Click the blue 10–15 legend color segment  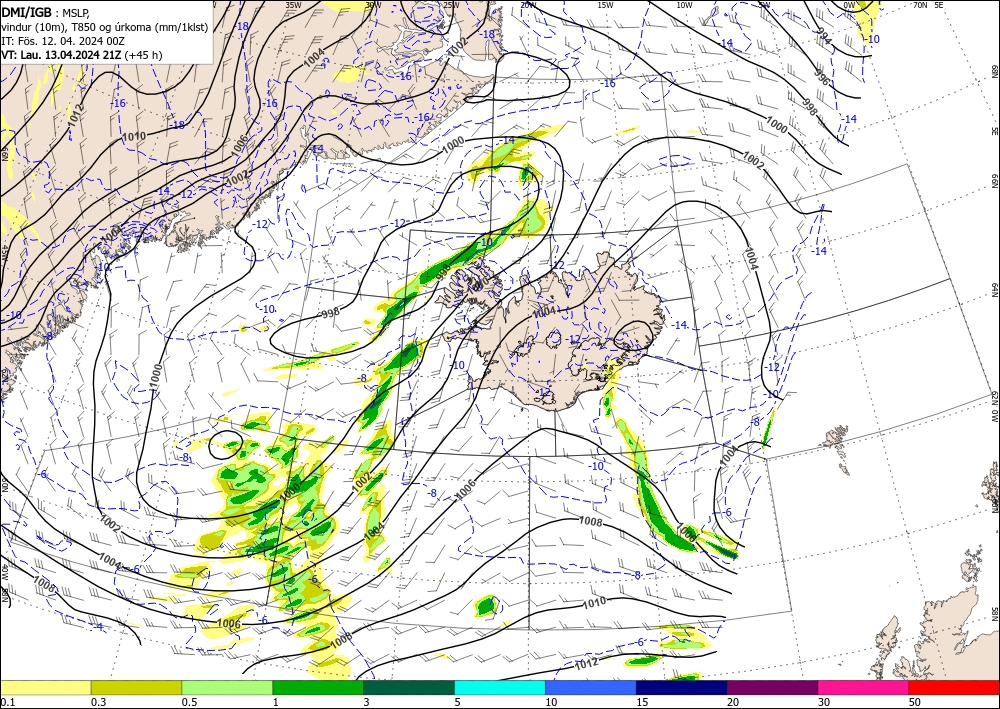591,687
